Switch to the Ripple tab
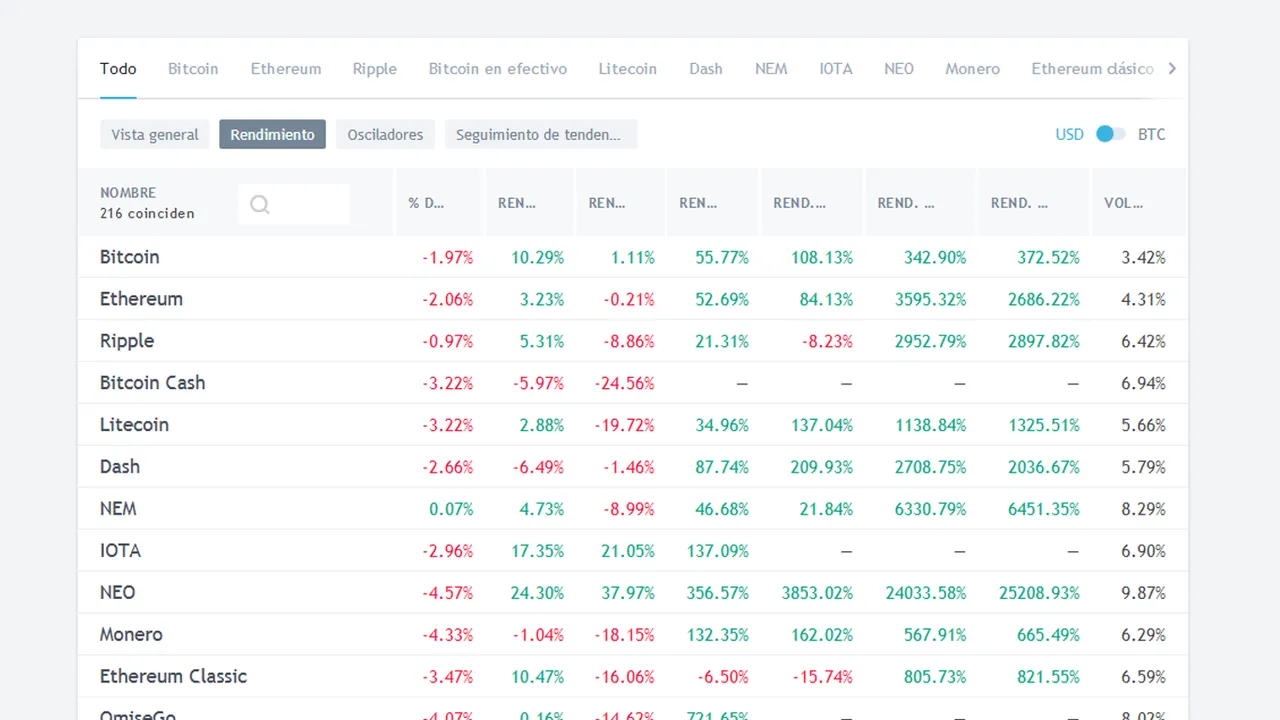Screen dimensions: 1280x720 coord(375,69)
